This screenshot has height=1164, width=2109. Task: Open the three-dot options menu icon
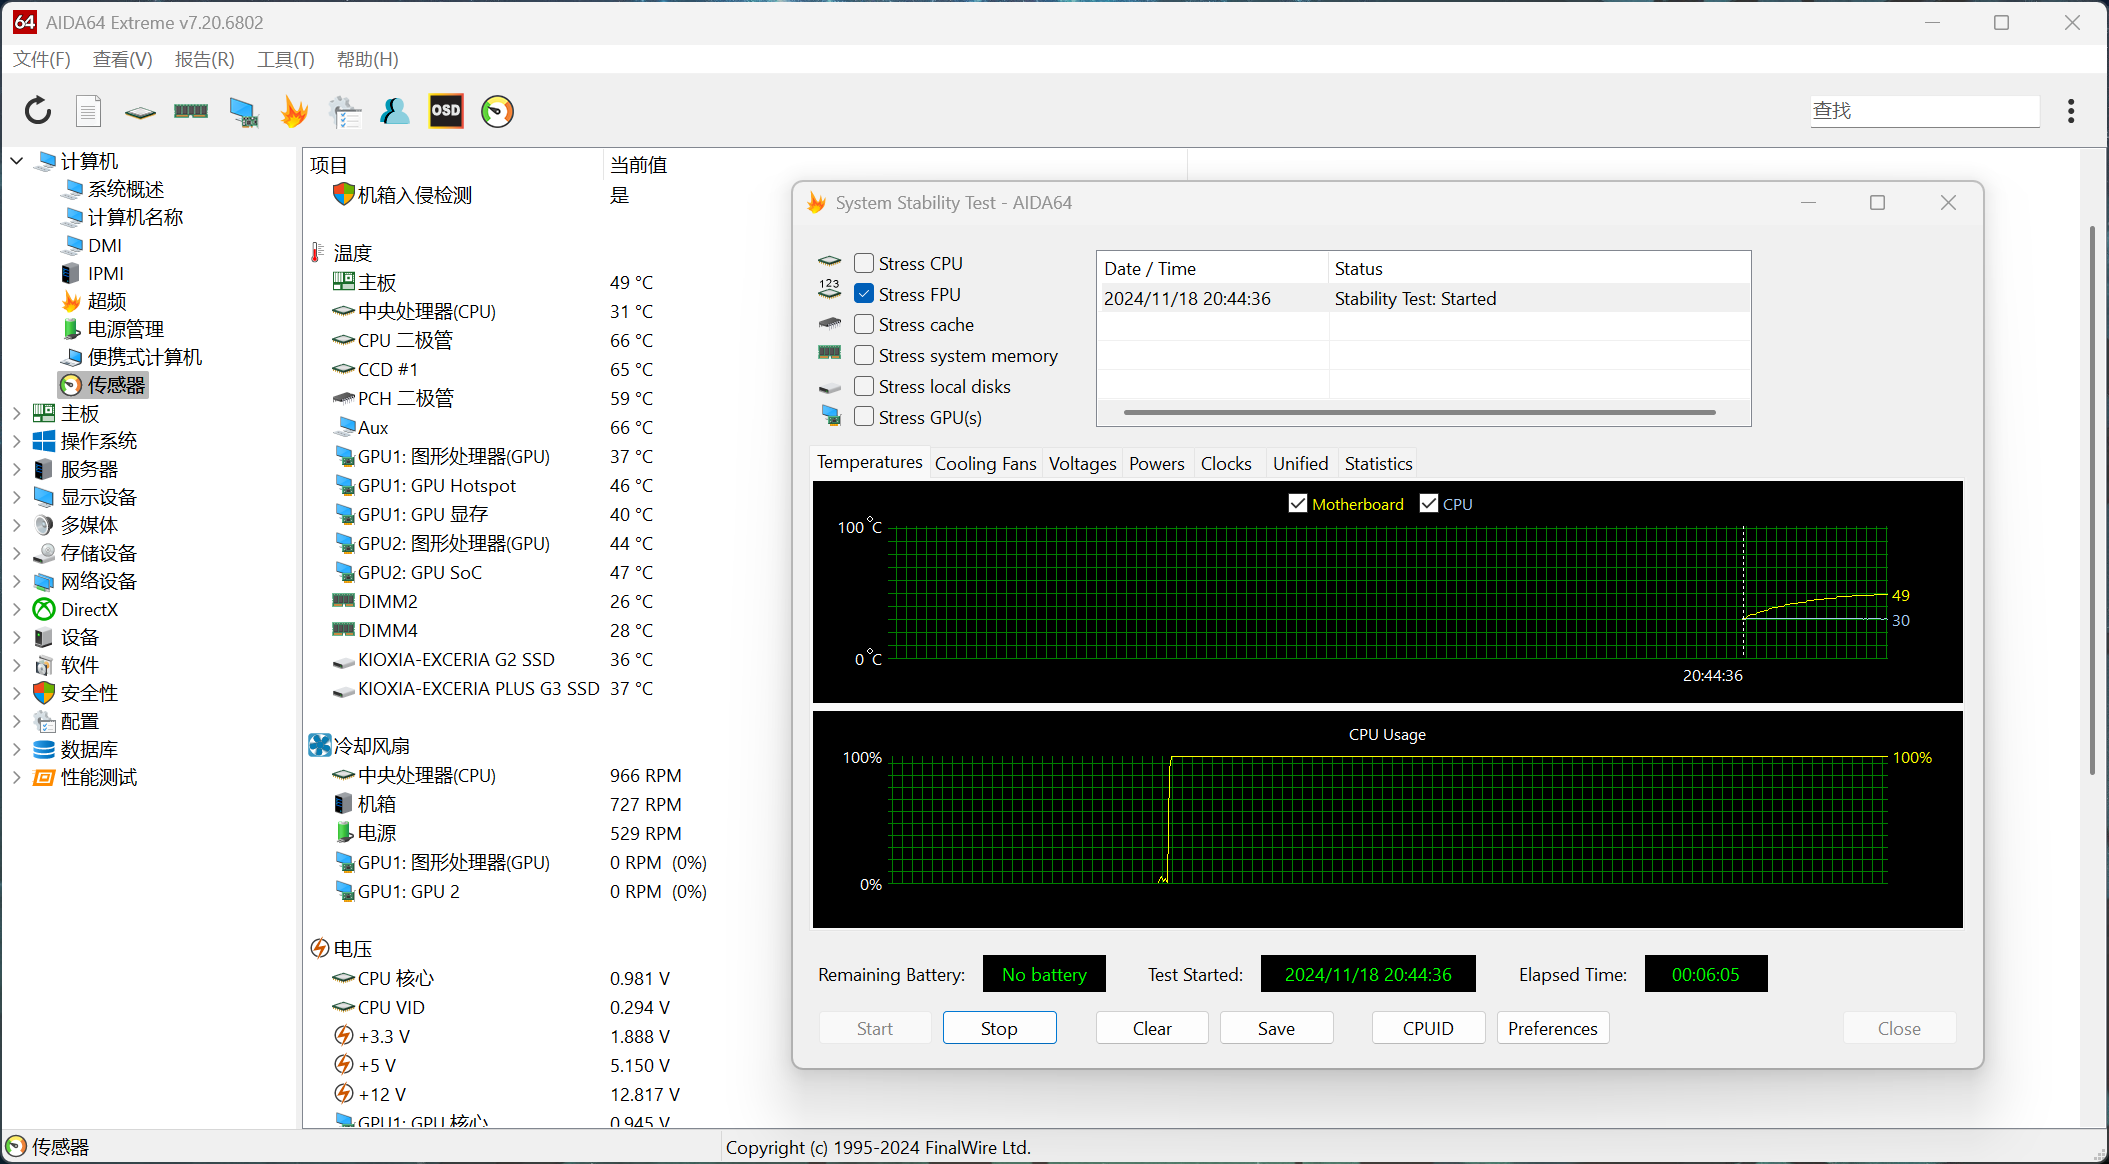click(2071, 111)
